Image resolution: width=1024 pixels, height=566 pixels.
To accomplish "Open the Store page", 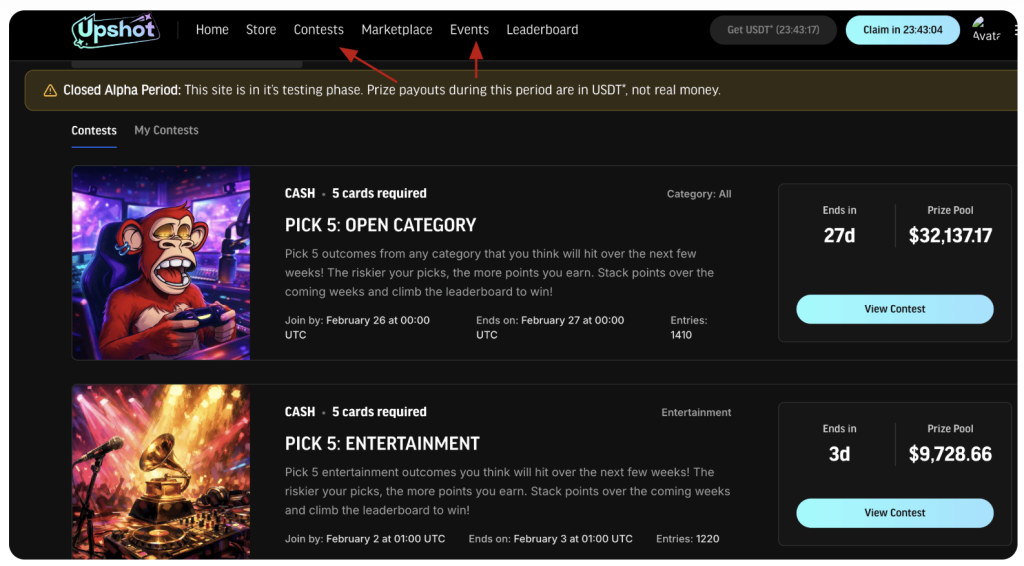I will pos(261,29).
